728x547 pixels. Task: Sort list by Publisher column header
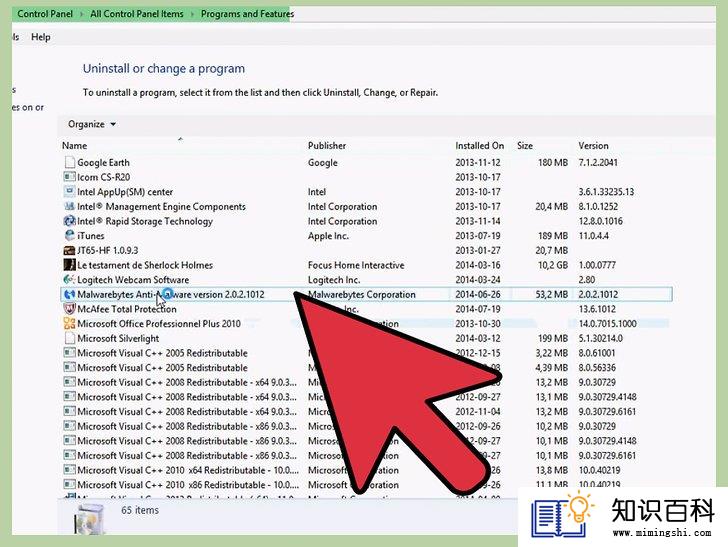point(327,146)
